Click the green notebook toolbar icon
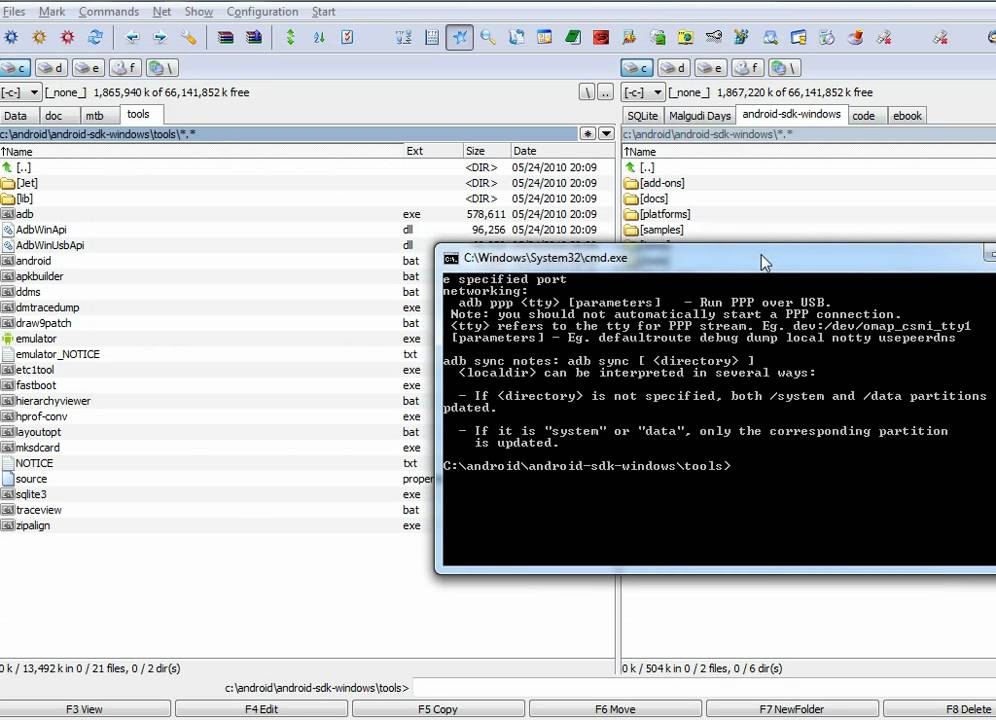The width and height of the screenshot is (996, 720). pos(572,37)
